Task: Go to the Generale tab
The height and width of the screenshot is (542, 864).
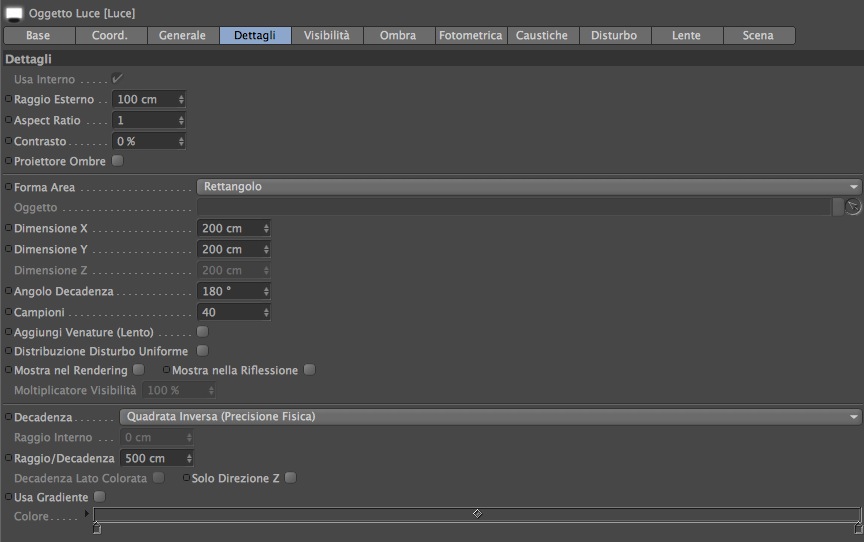Action: click(x=182, y=35)
